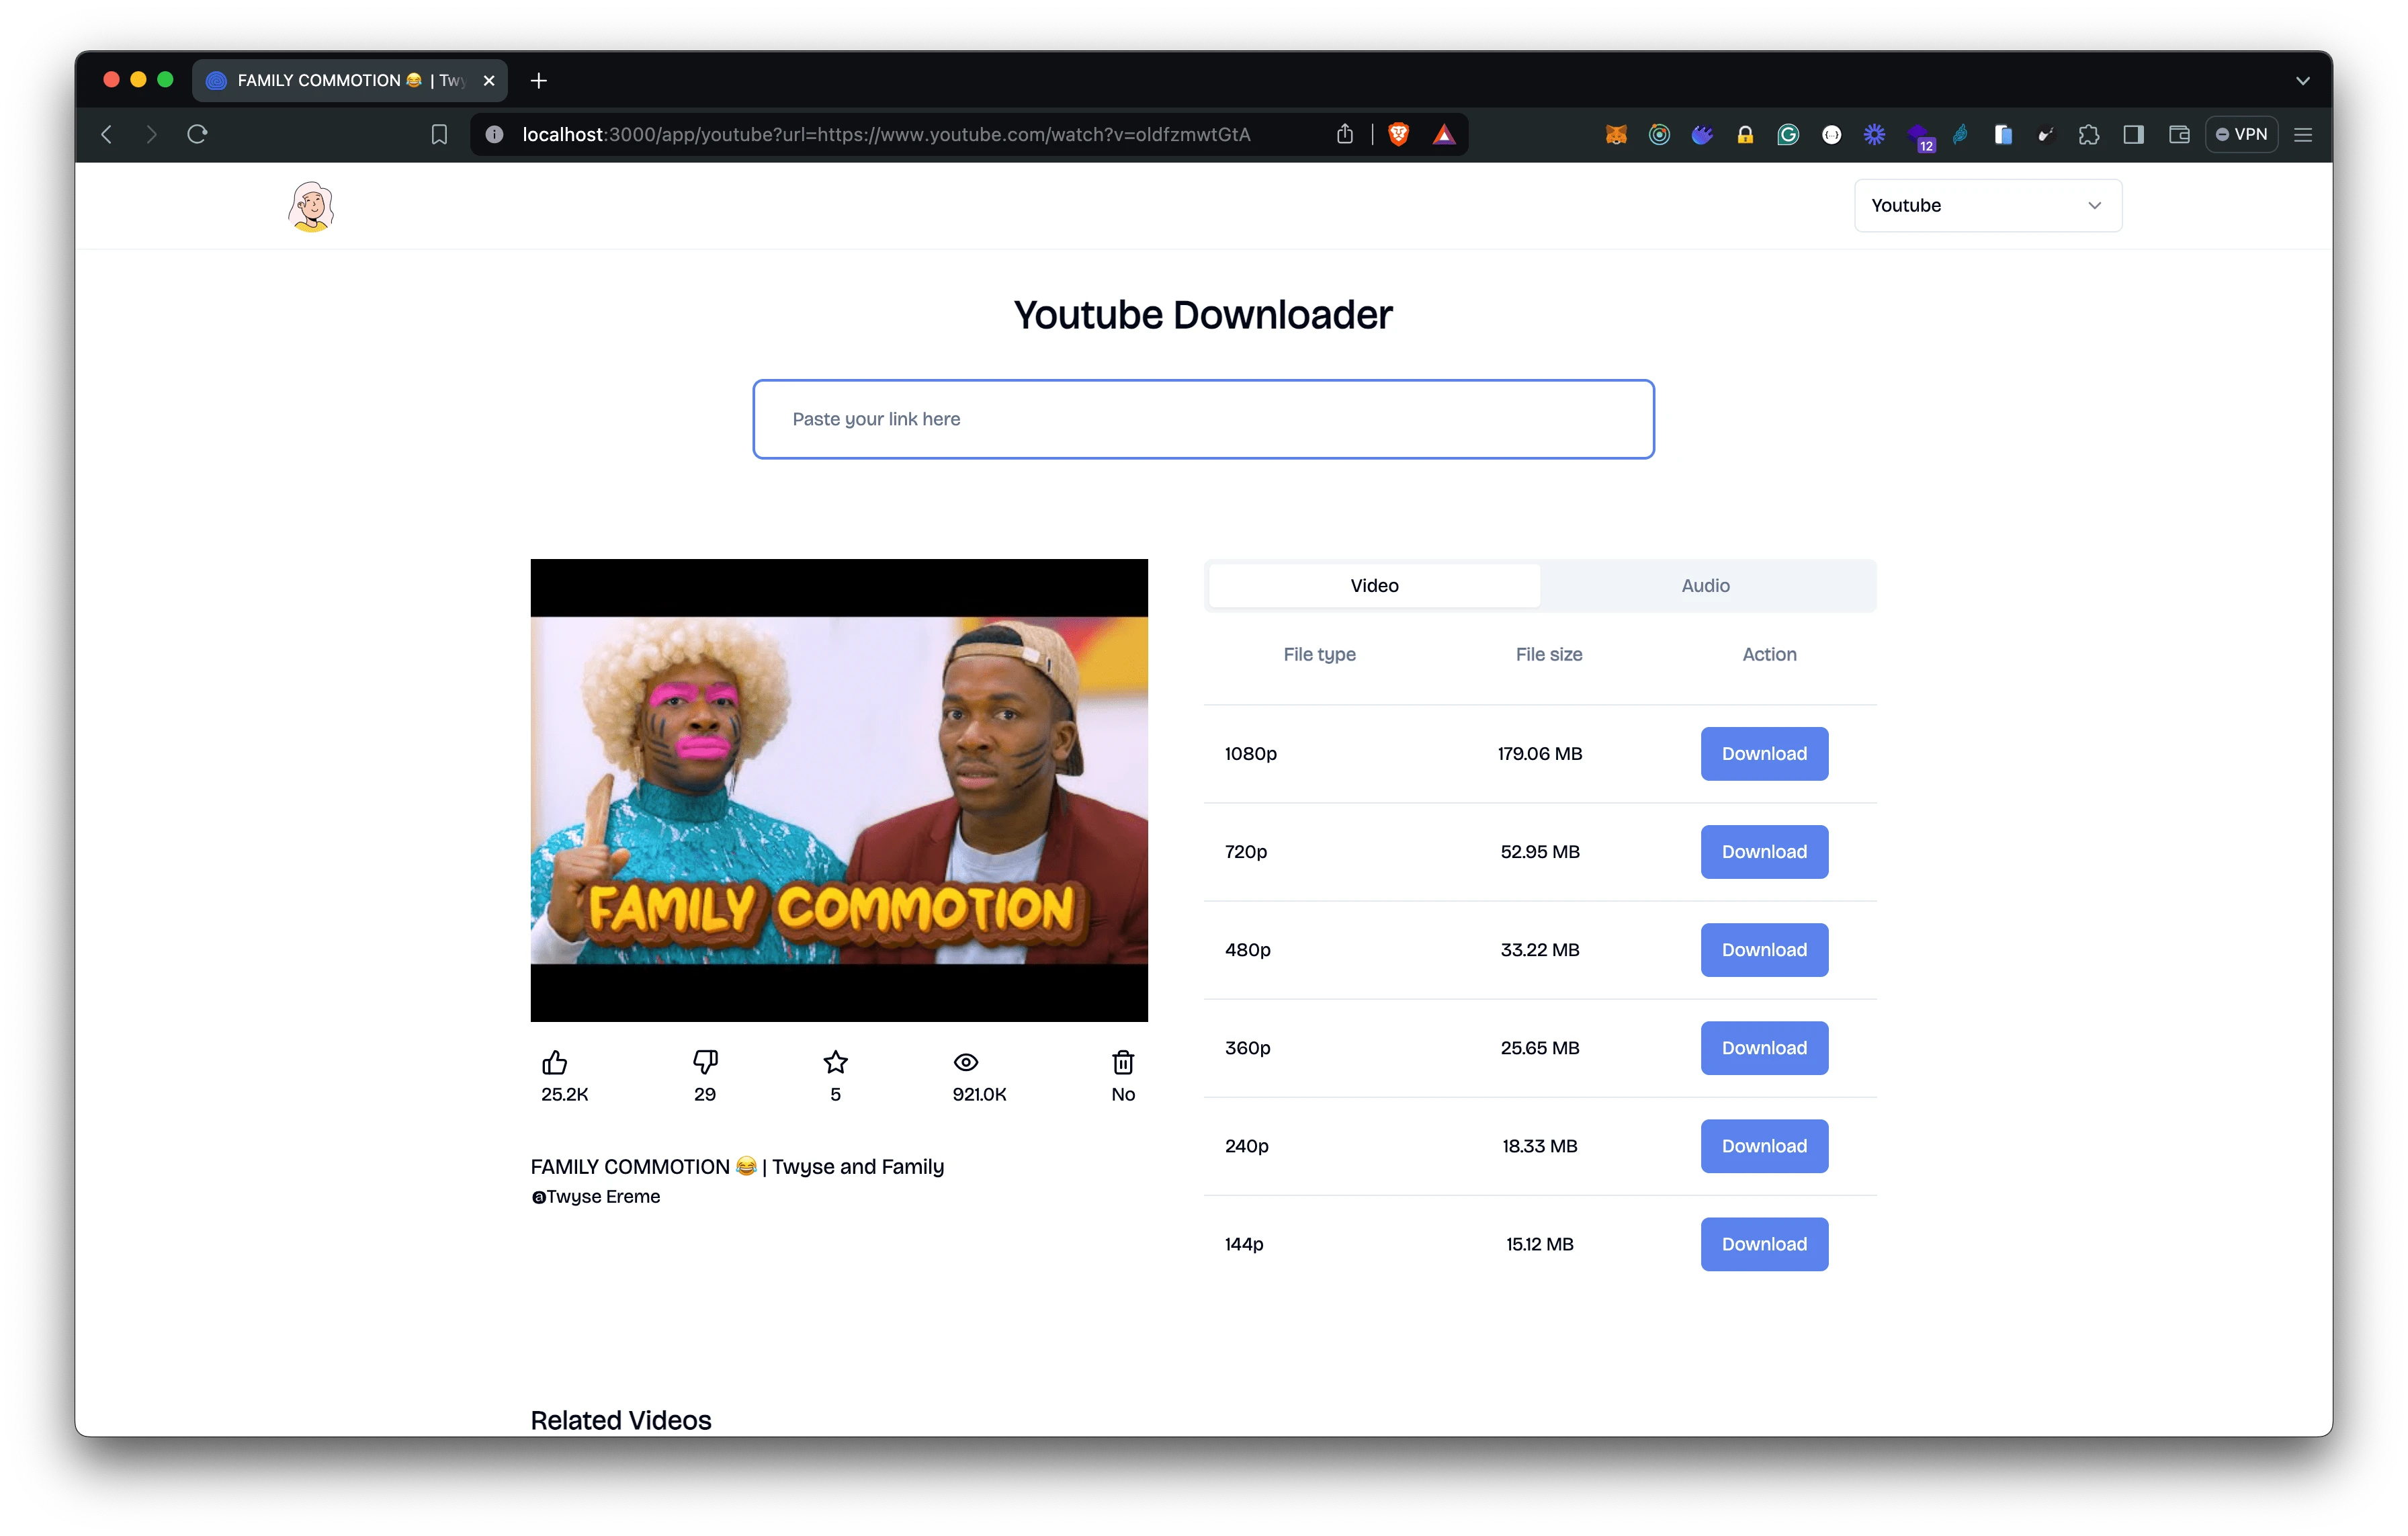The image size is (2408, 1536).
Task: Download the 720p video
Action: pyautogui.click(x=1764, y=851)
